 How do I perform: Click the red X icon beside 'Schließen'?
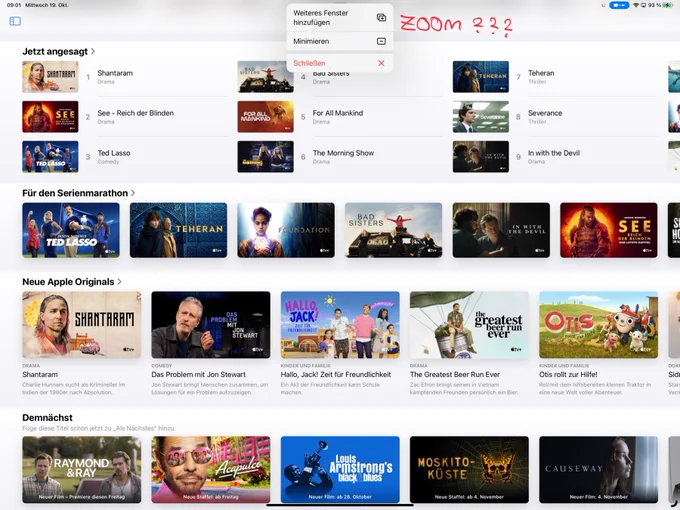tap(381, 63)
